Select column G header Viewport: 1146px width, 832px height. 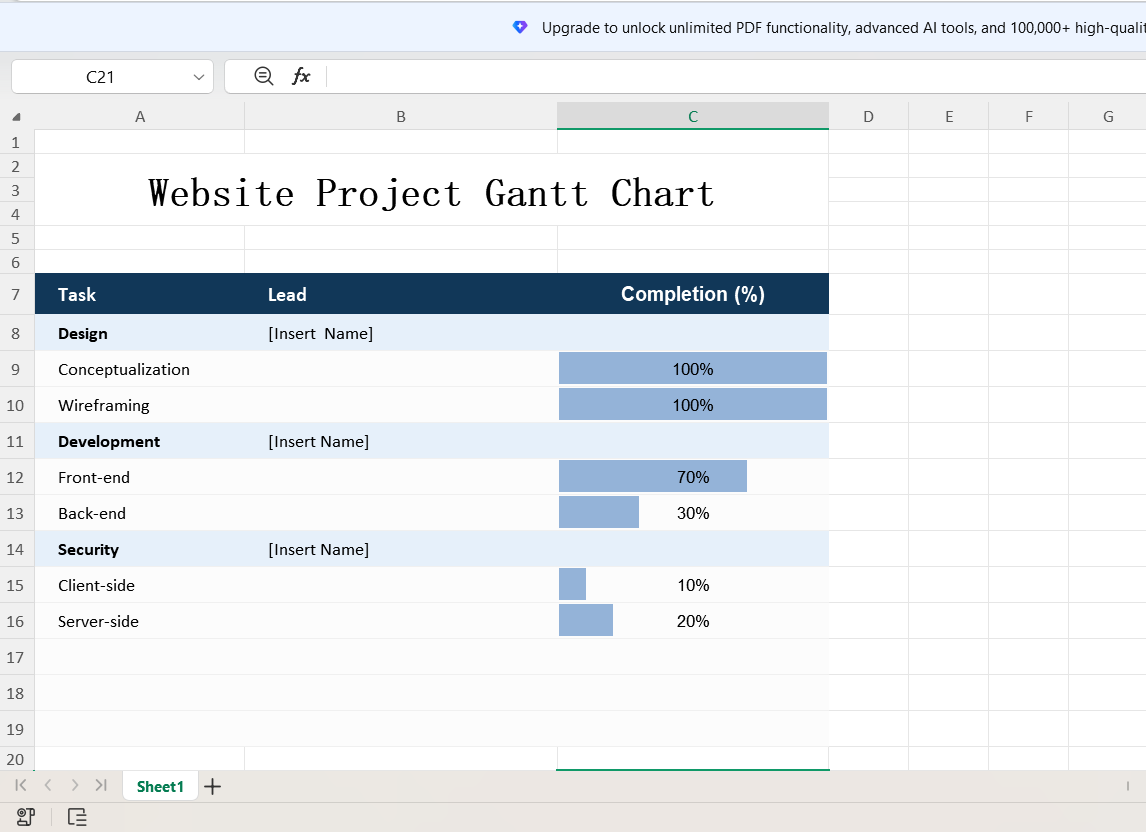point(1108,117)
